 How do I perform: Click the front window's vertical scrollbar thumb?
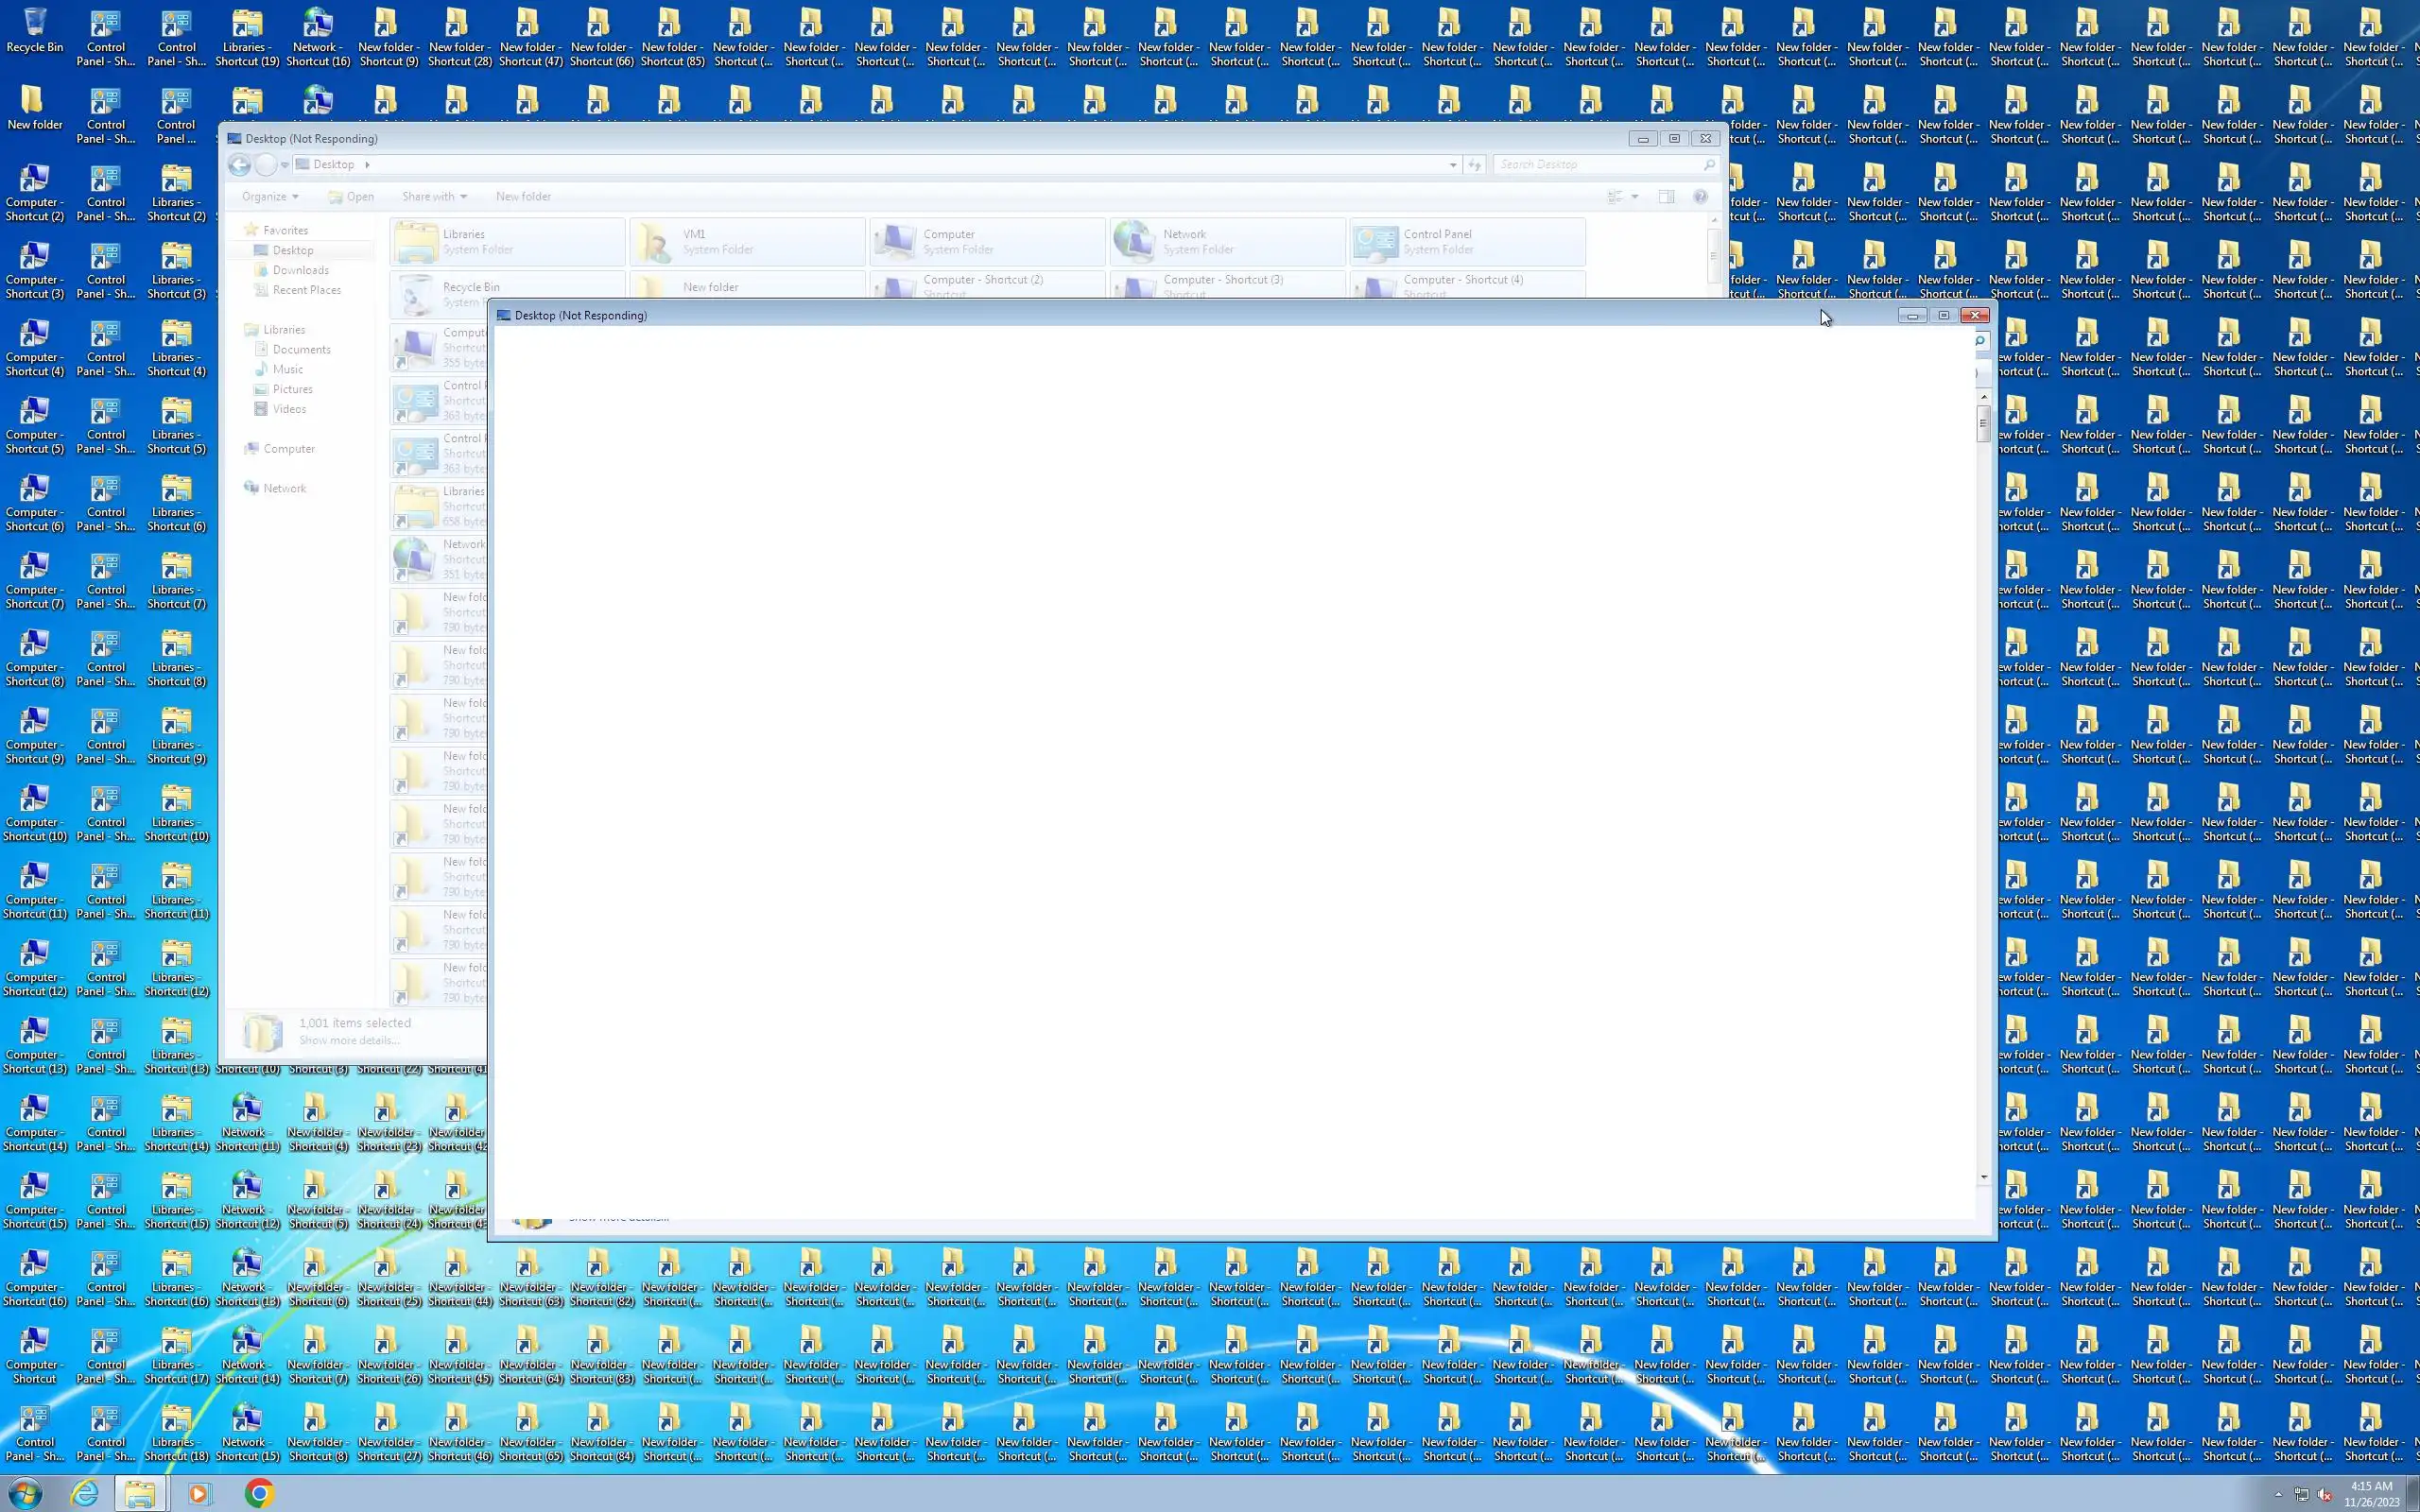[x=1983, y=423]
